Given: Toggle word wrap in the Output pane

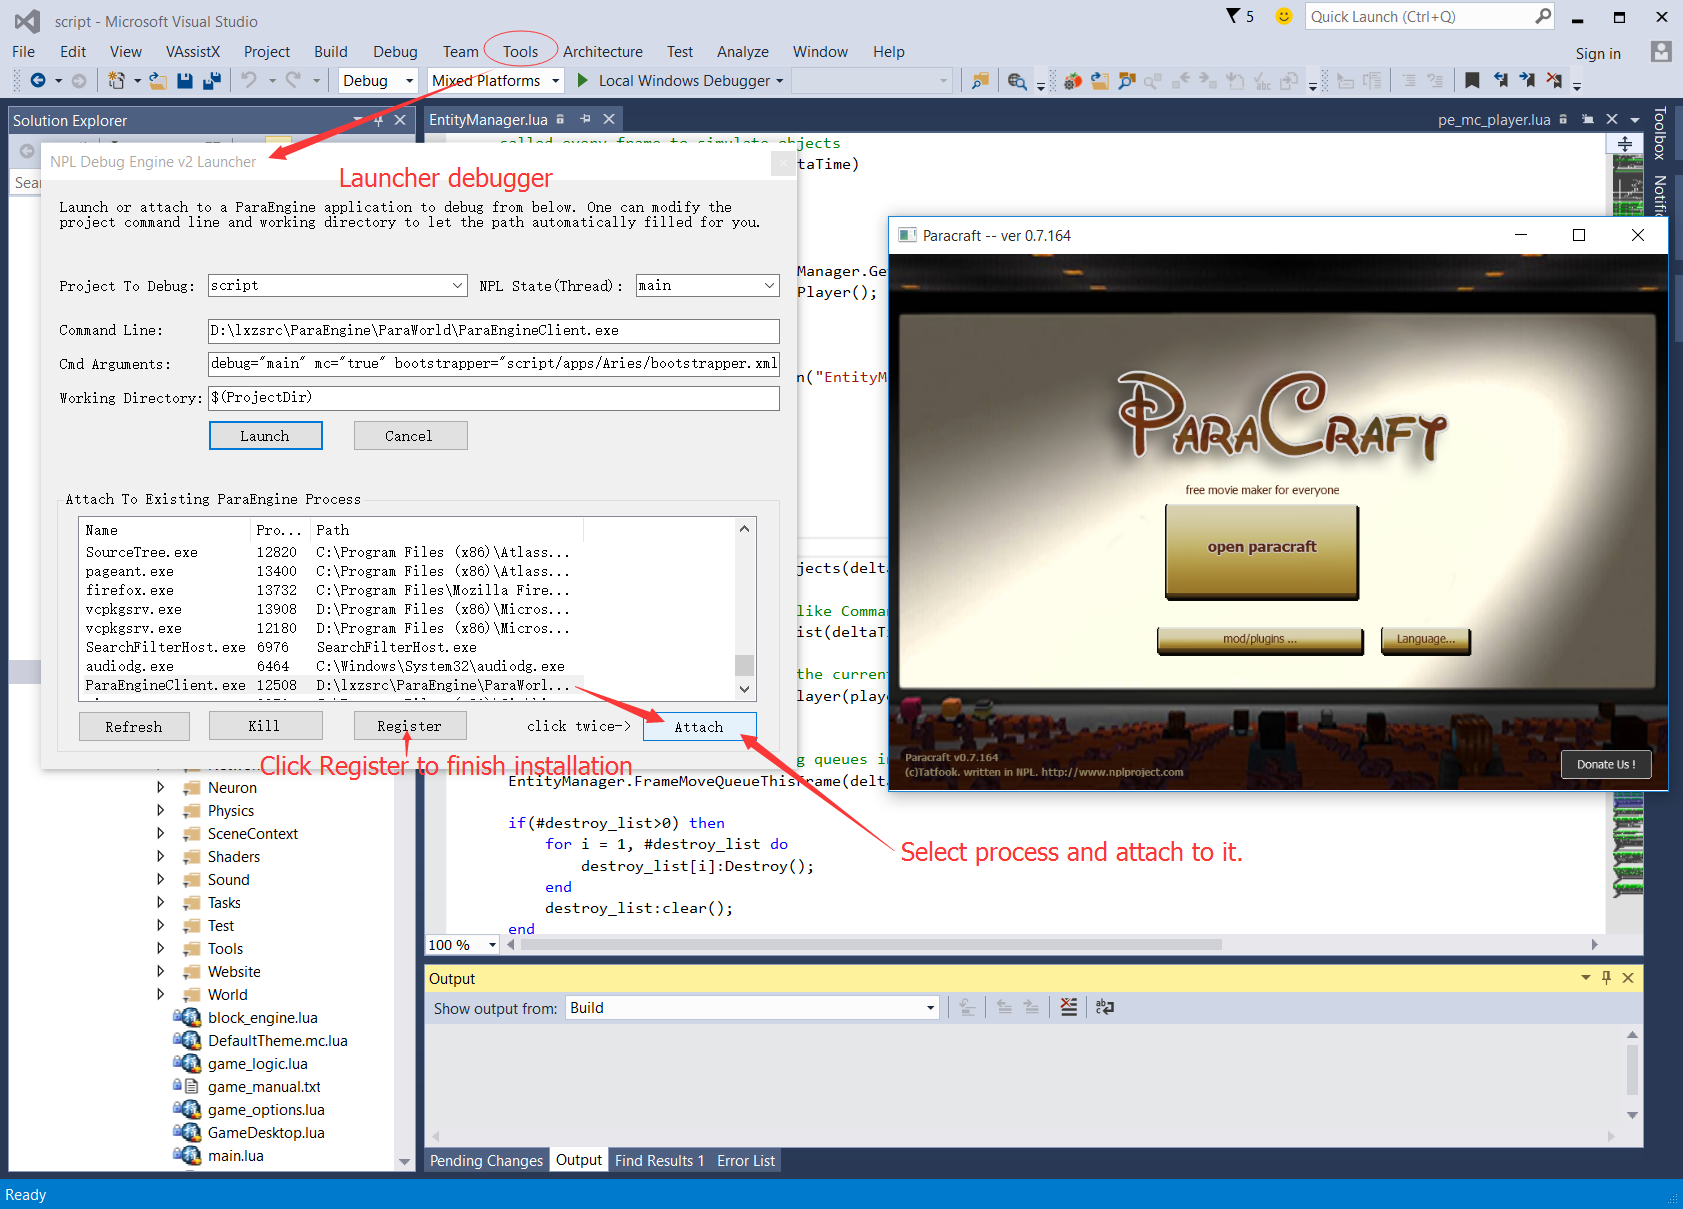Looking at the screenshot, I should (x=1105, y=1007).
